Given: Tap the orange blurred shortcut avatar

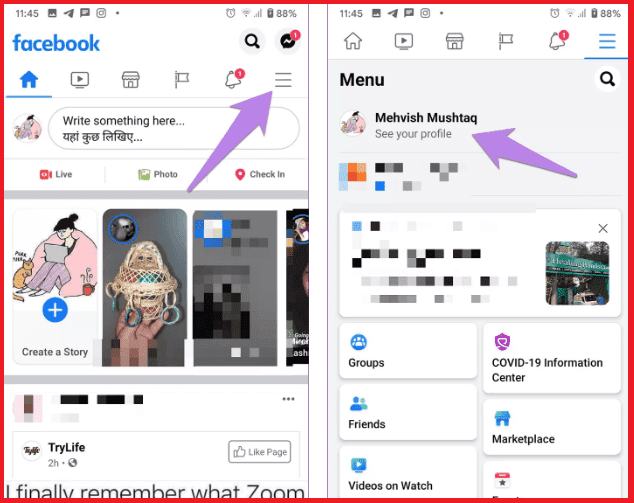Looking at the screenshot, I should coord(353,177).
